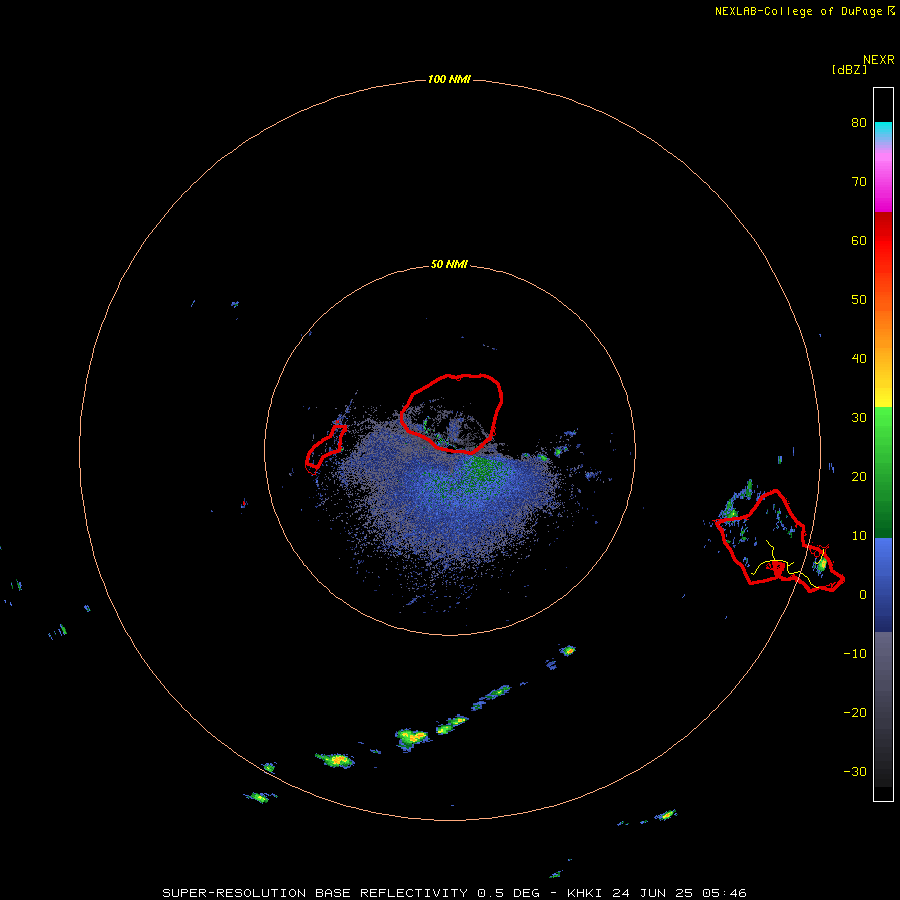Click the 50 NMI range ring label

tap(449, 264)
